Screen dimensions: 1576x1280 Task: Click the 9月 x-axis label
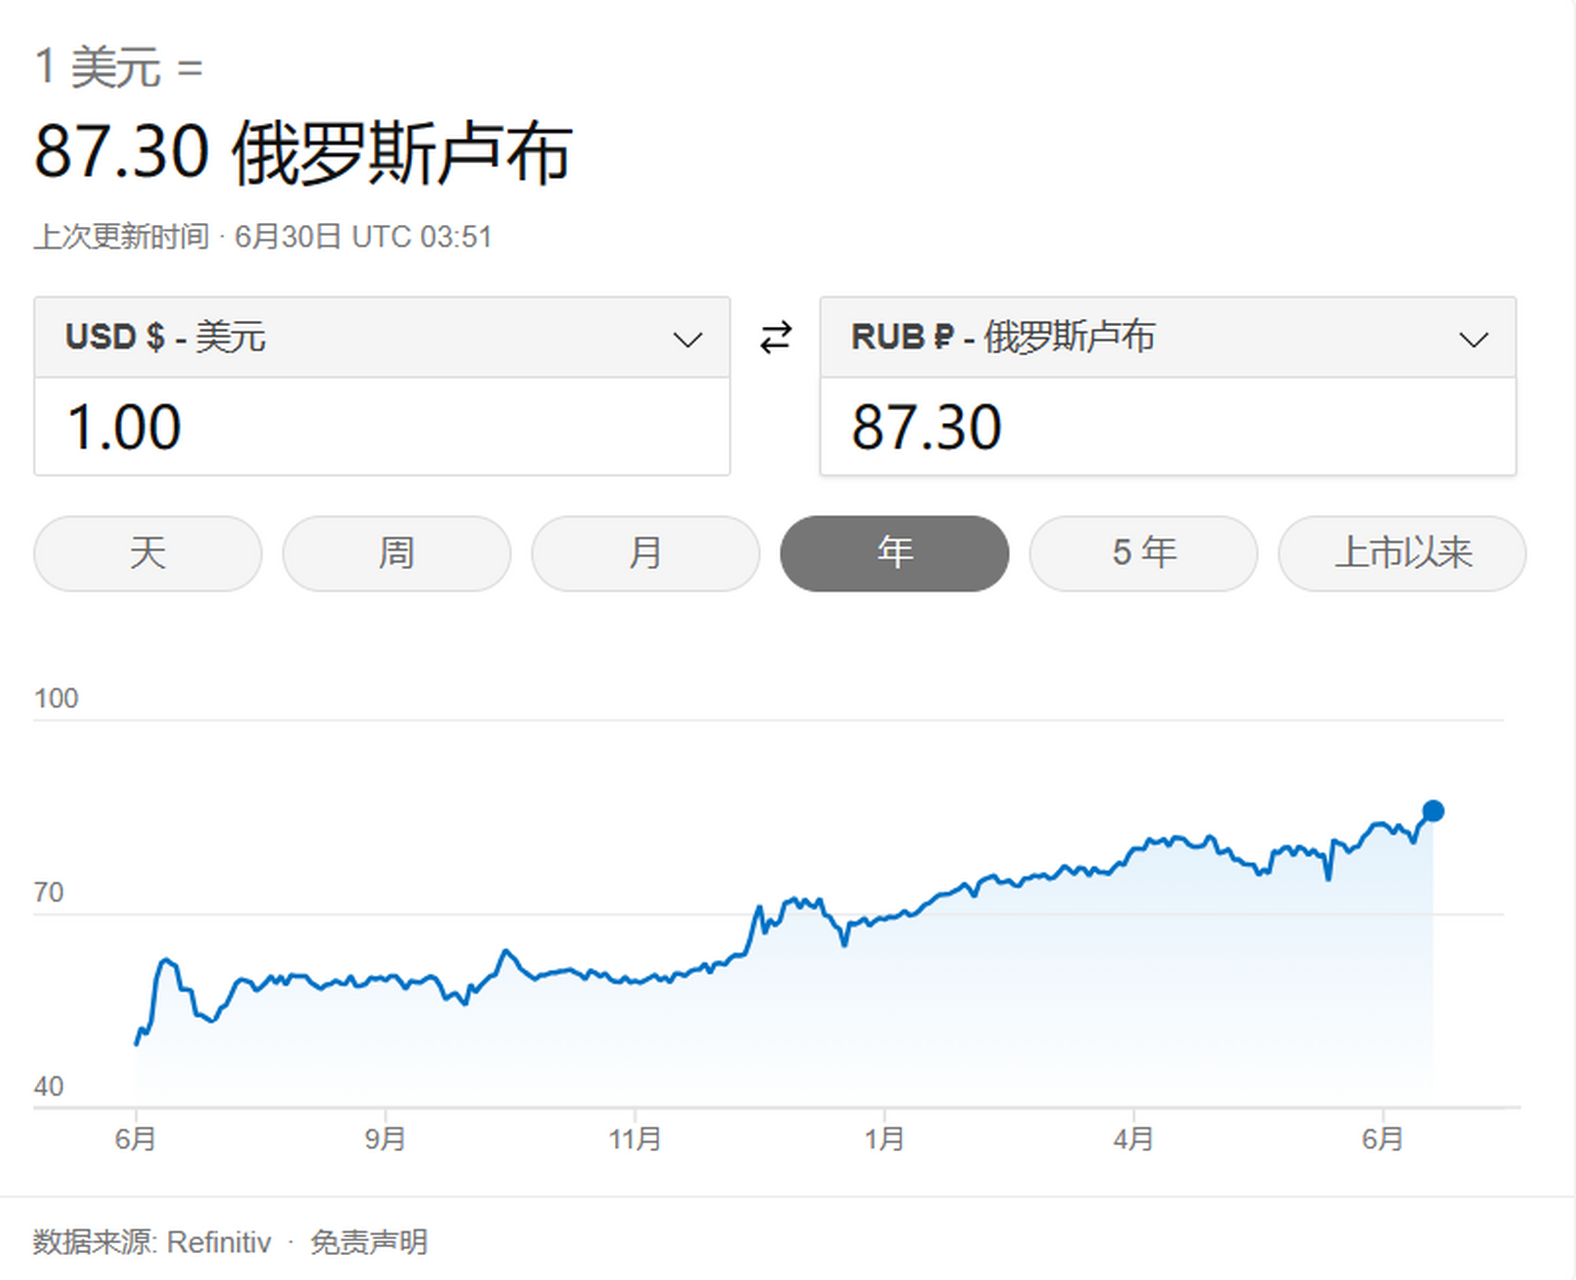coord(385,1138)
